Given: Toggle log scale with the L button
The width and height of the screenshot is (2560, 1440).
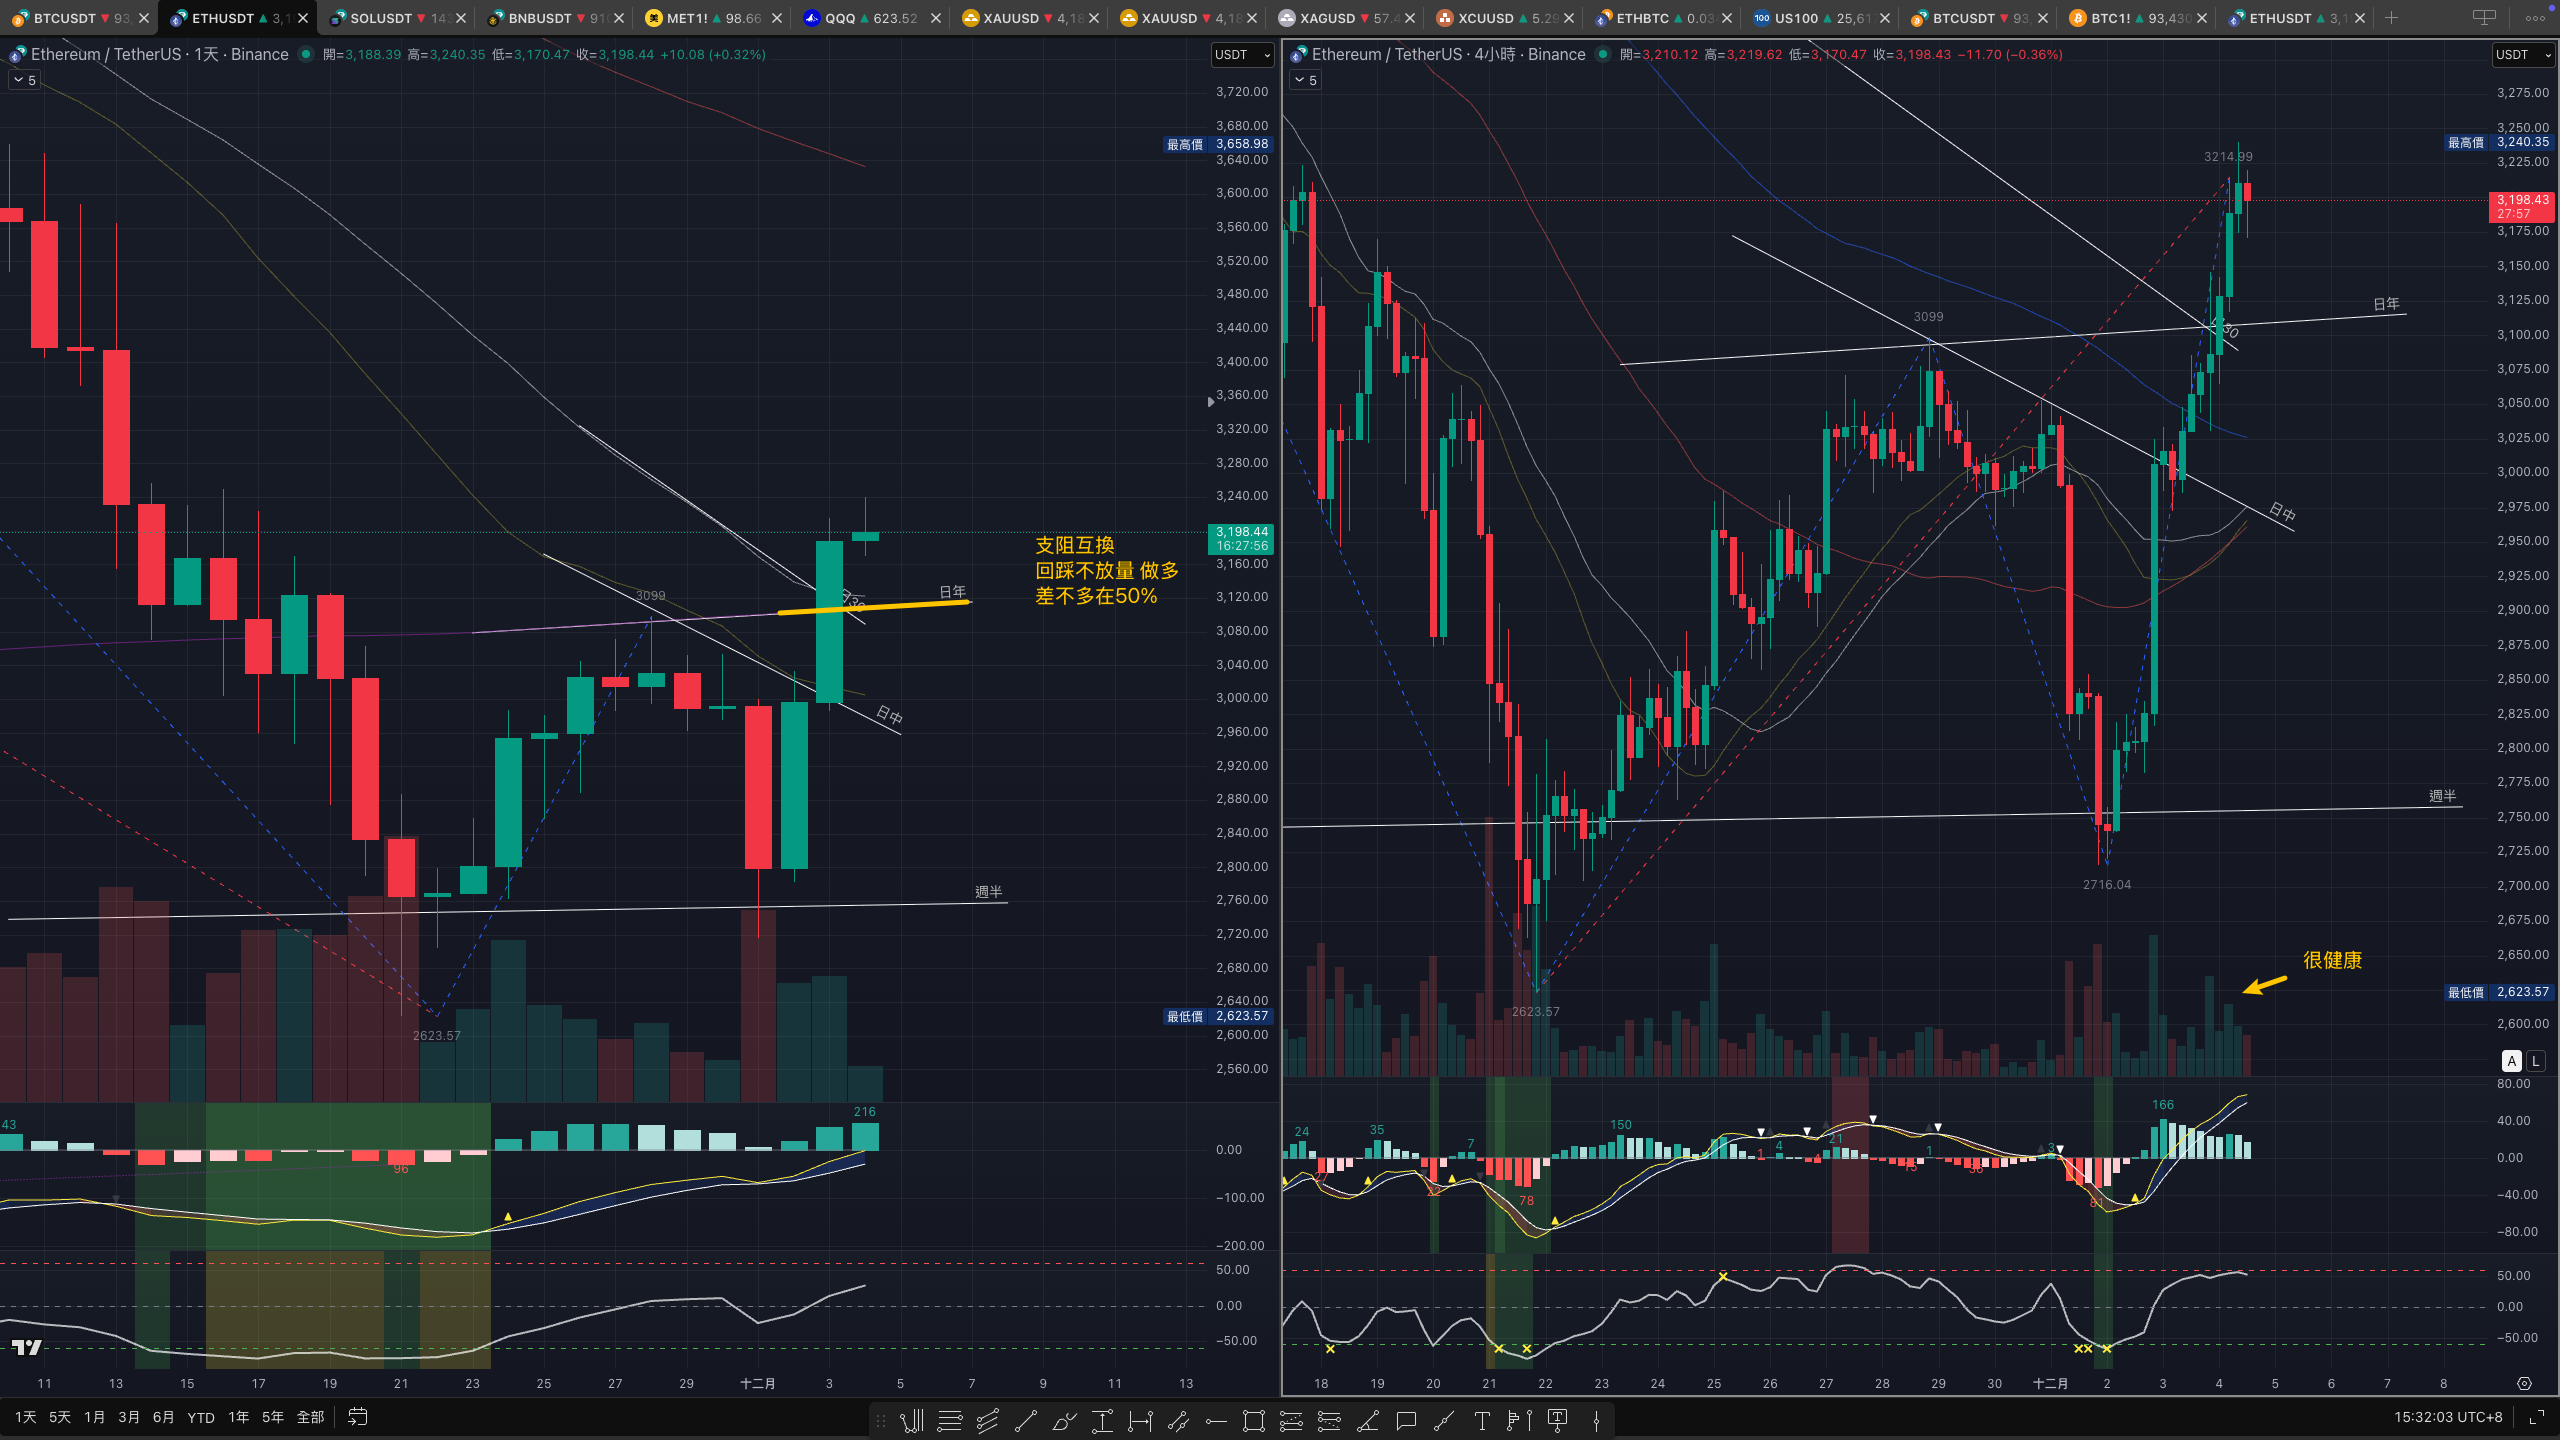Looking at the screenshot, I should point(2536,1061).
